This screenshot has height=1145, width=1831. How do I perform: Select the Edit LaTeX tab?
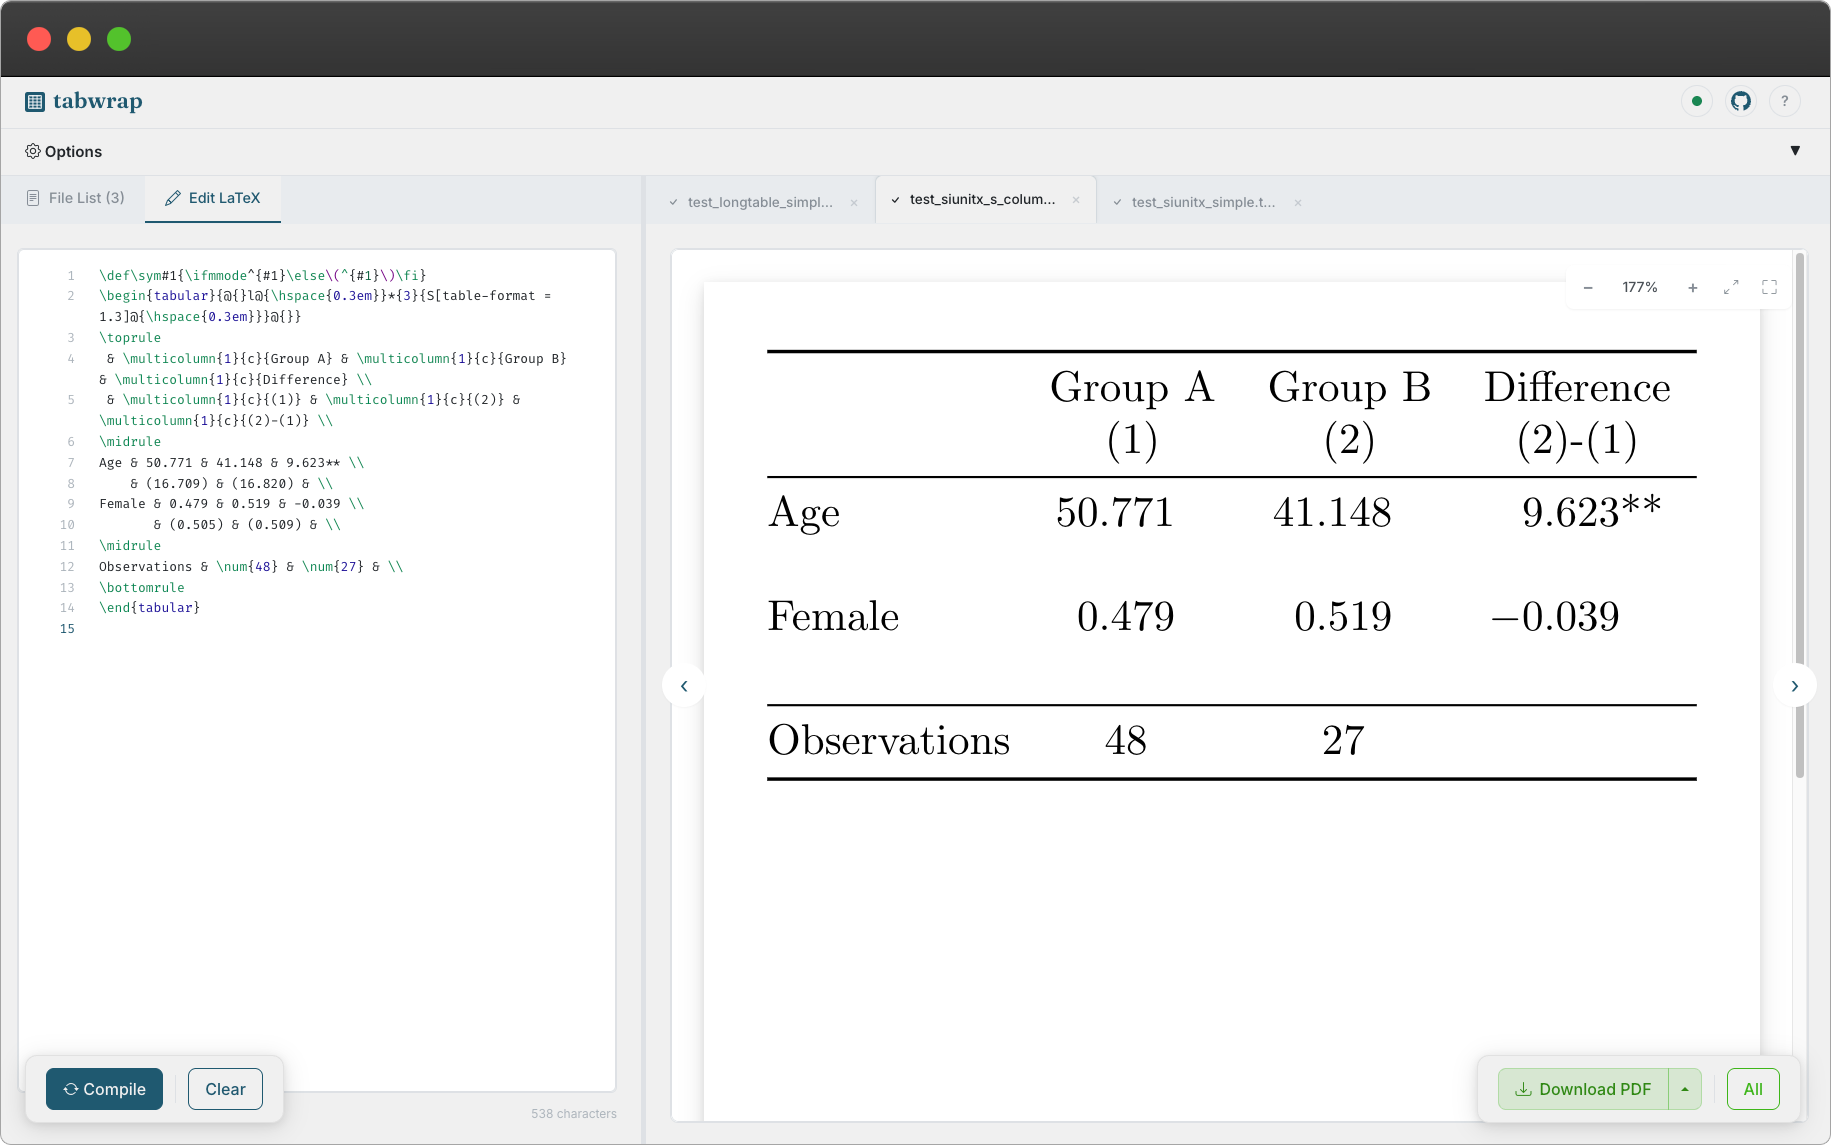click(x=213, y=198)
